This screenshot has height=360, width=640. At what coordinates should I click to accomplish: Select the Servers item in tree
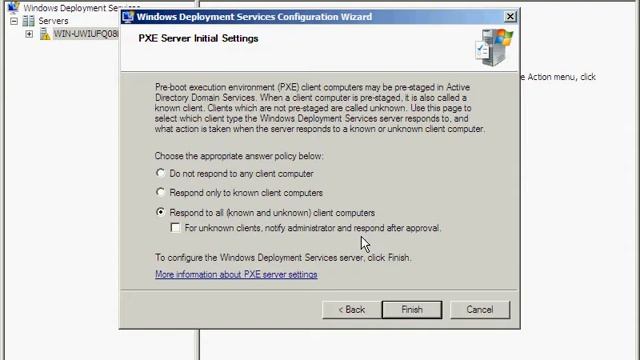pos(53,21)
